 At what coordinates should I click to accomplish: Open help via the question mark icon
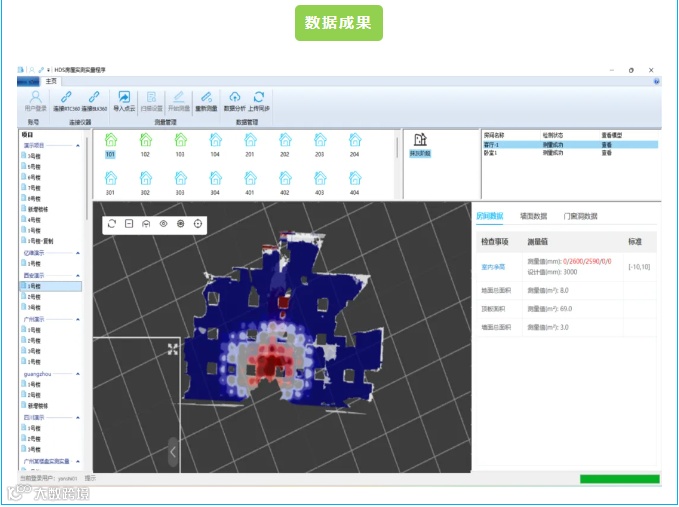point(656,81)
